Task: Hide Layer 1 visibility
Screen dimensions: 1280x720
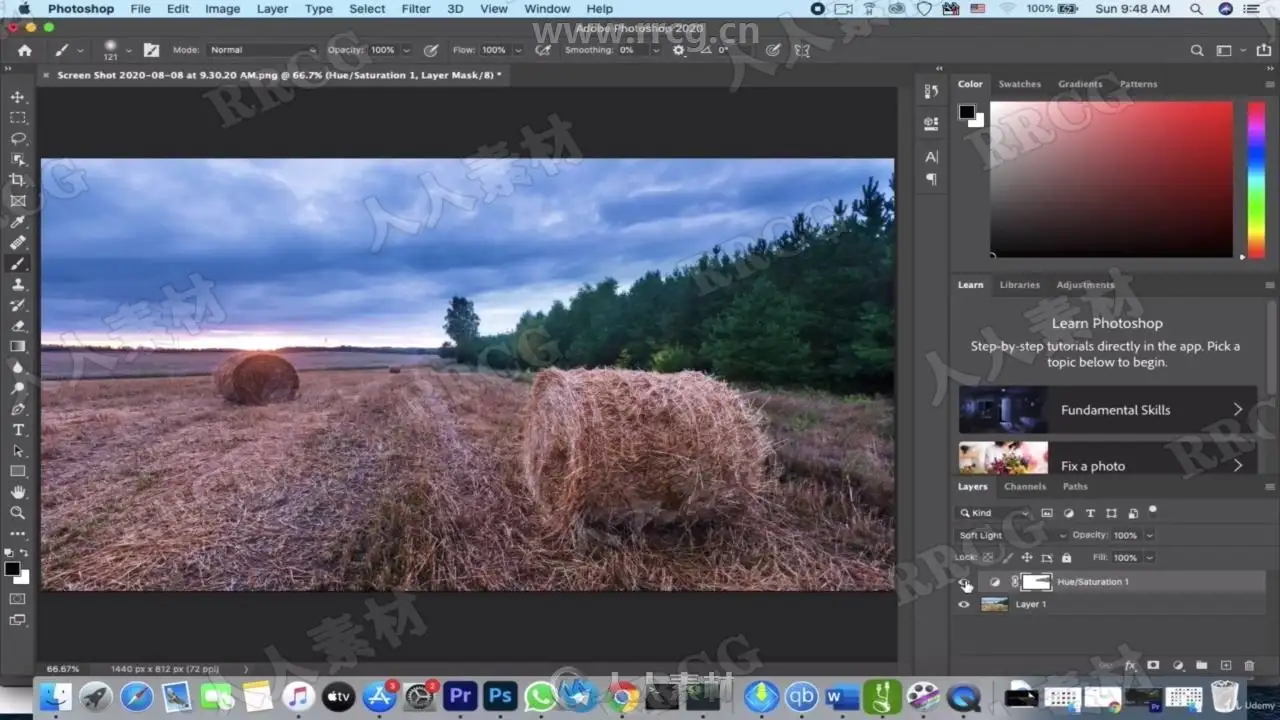Action: 964,605
